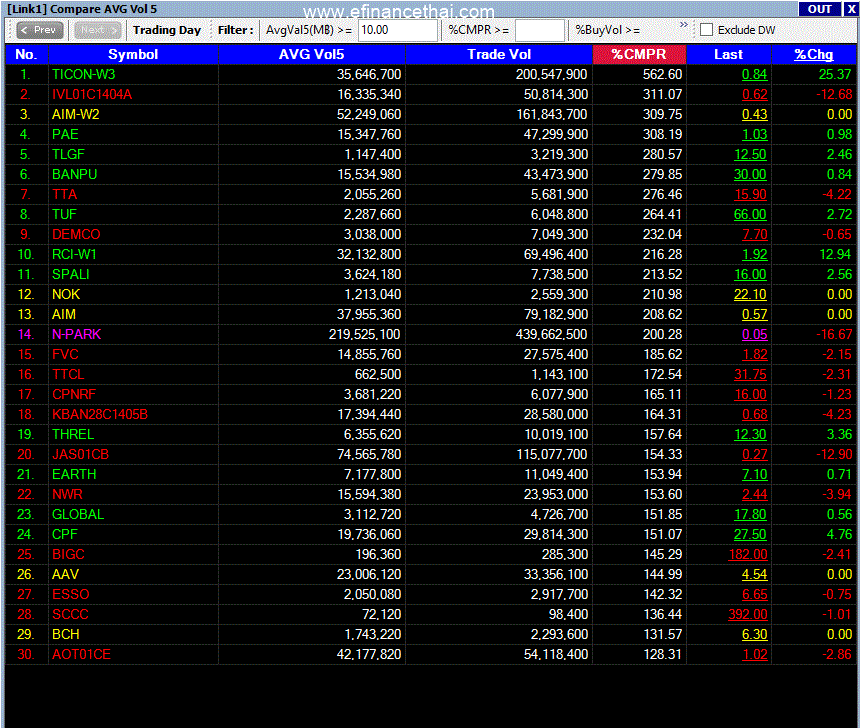Image resolution: width=860 pixels, height=728 pixels.
Task: Select symbol AAV
Action: coord(65,574)
